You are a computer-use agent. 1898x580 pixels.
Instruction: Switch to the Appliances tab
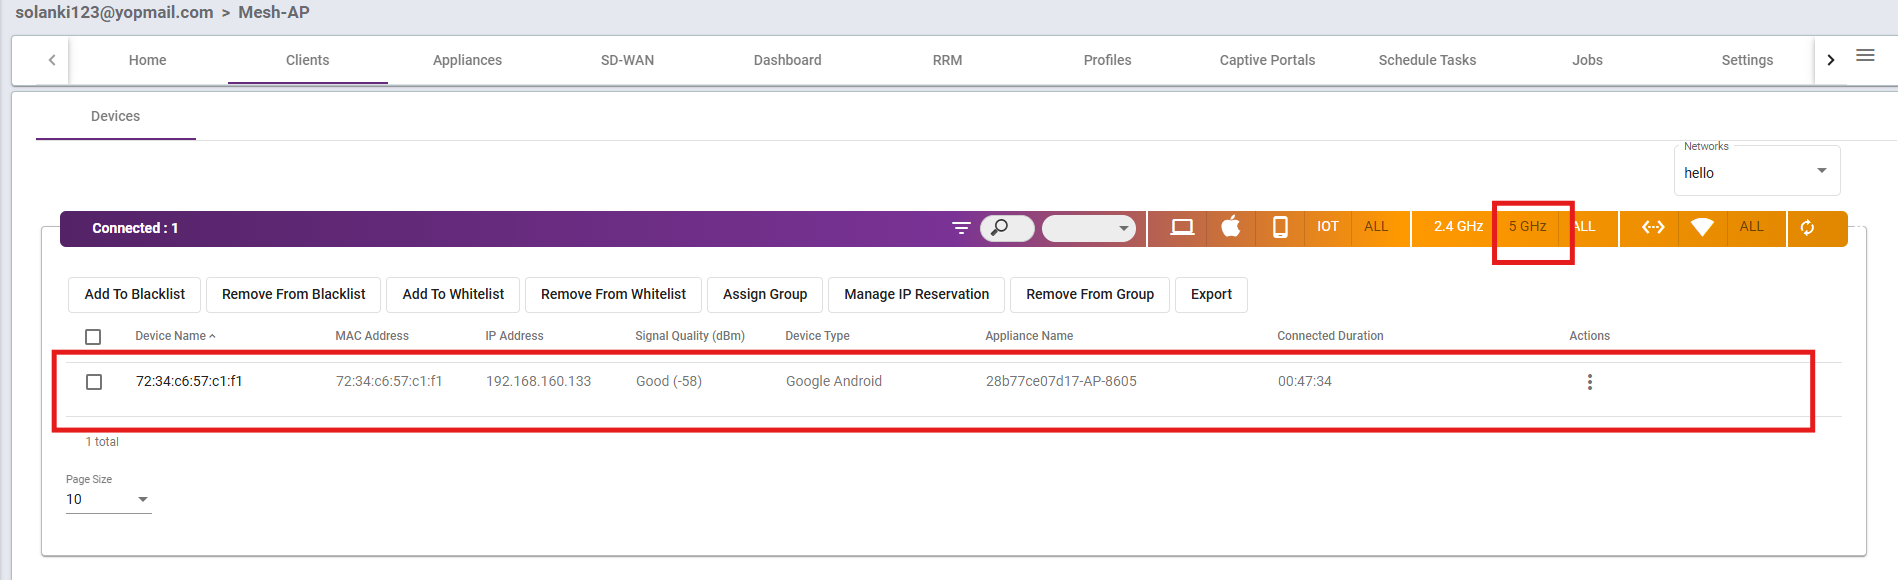coord(467,60)
